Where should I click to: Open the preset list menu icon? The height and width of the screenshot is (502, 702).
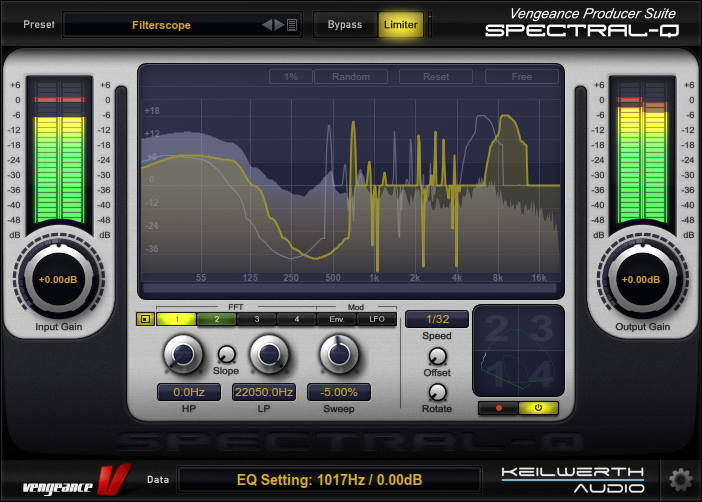click(x=292, y=25)
